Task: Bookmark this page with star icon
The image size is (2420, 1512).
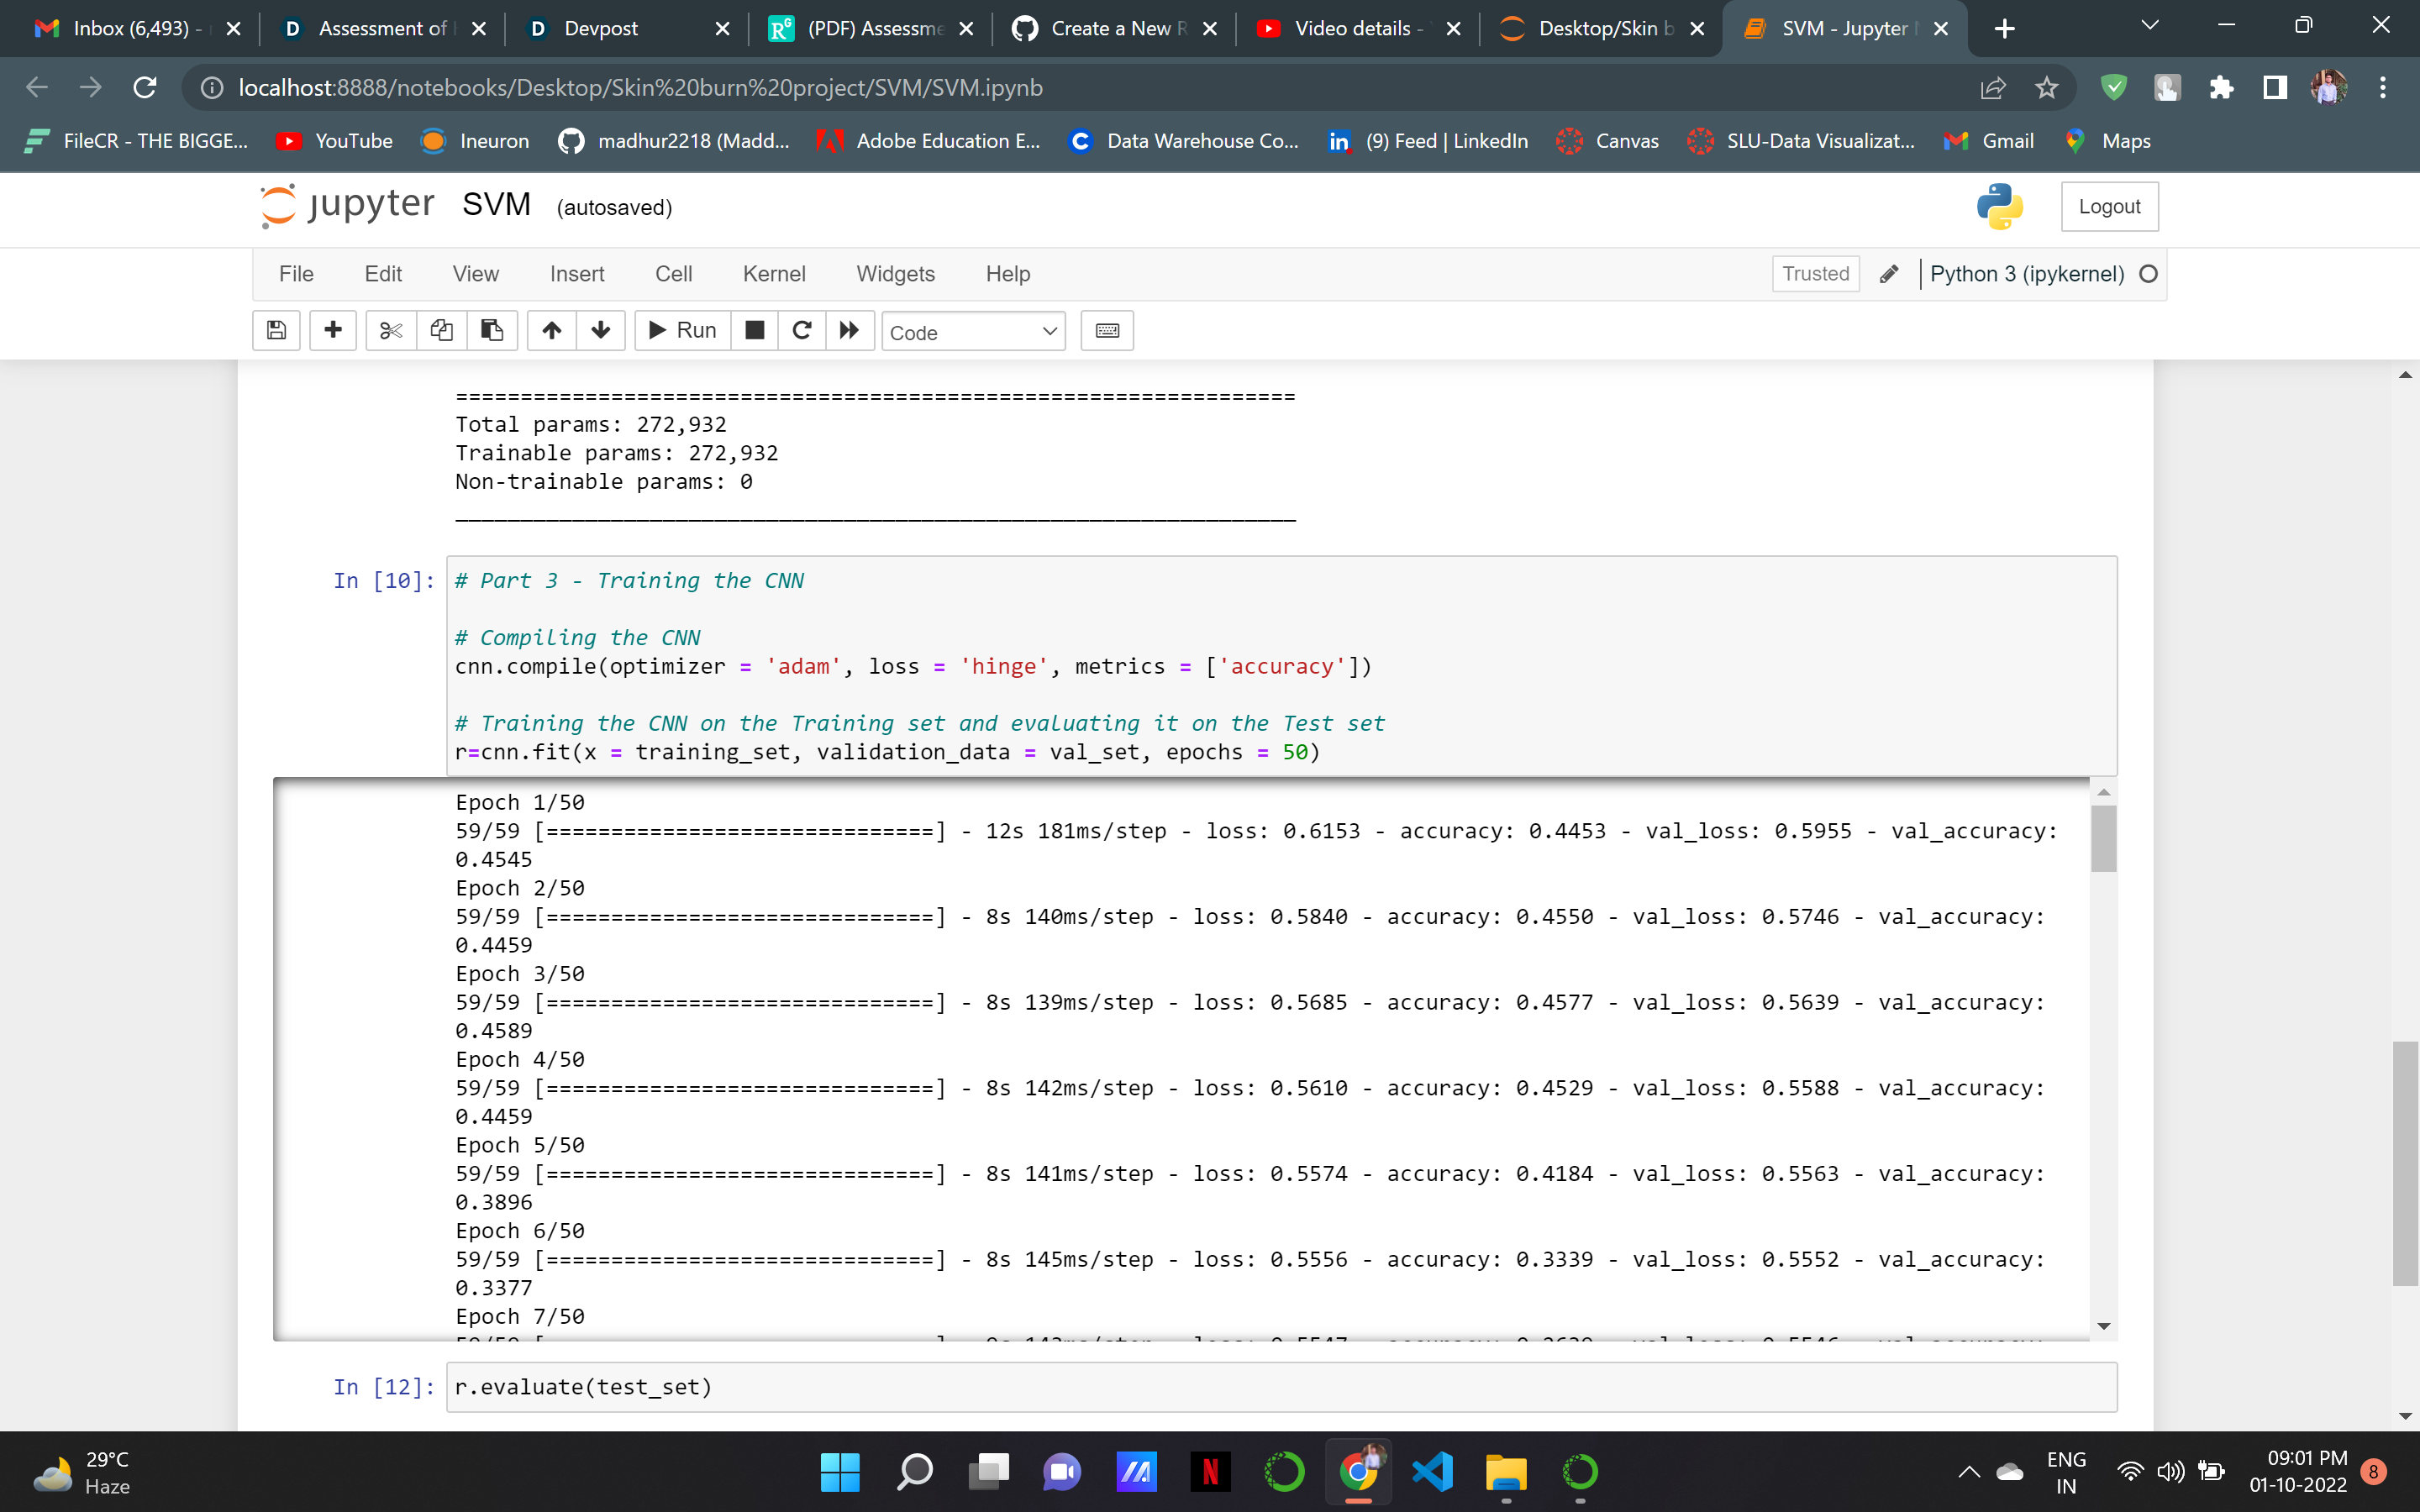Action: 2046,88
